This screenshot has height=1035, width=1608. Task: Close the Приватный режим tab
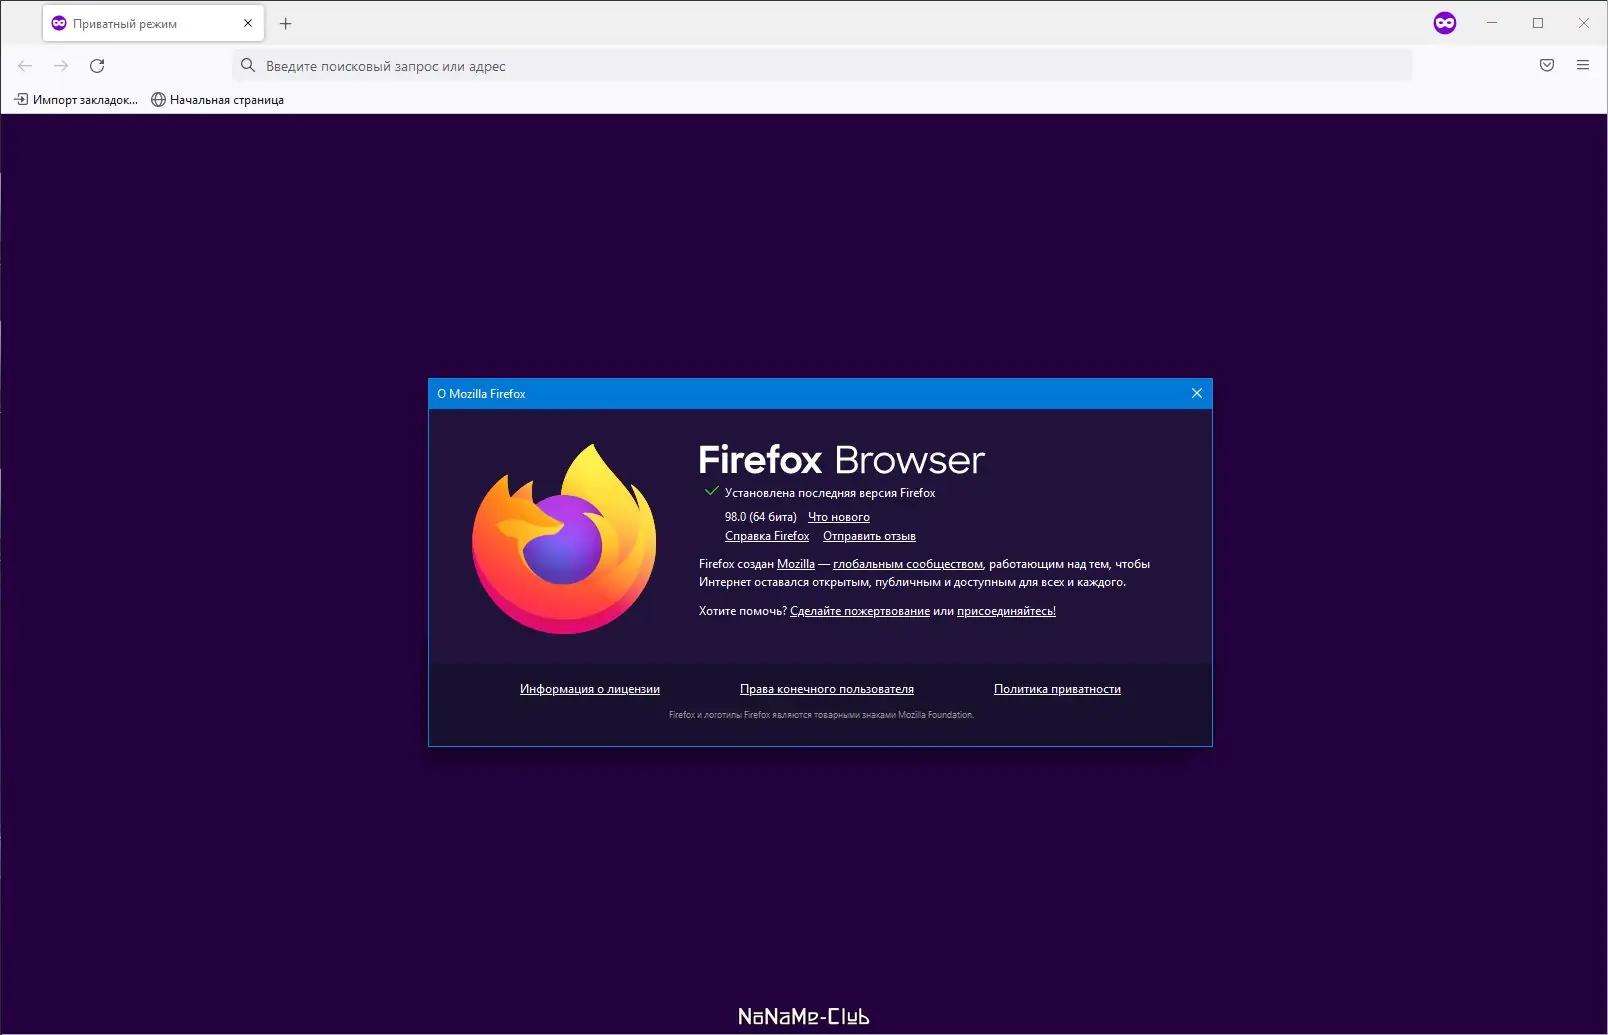(248, 23)
